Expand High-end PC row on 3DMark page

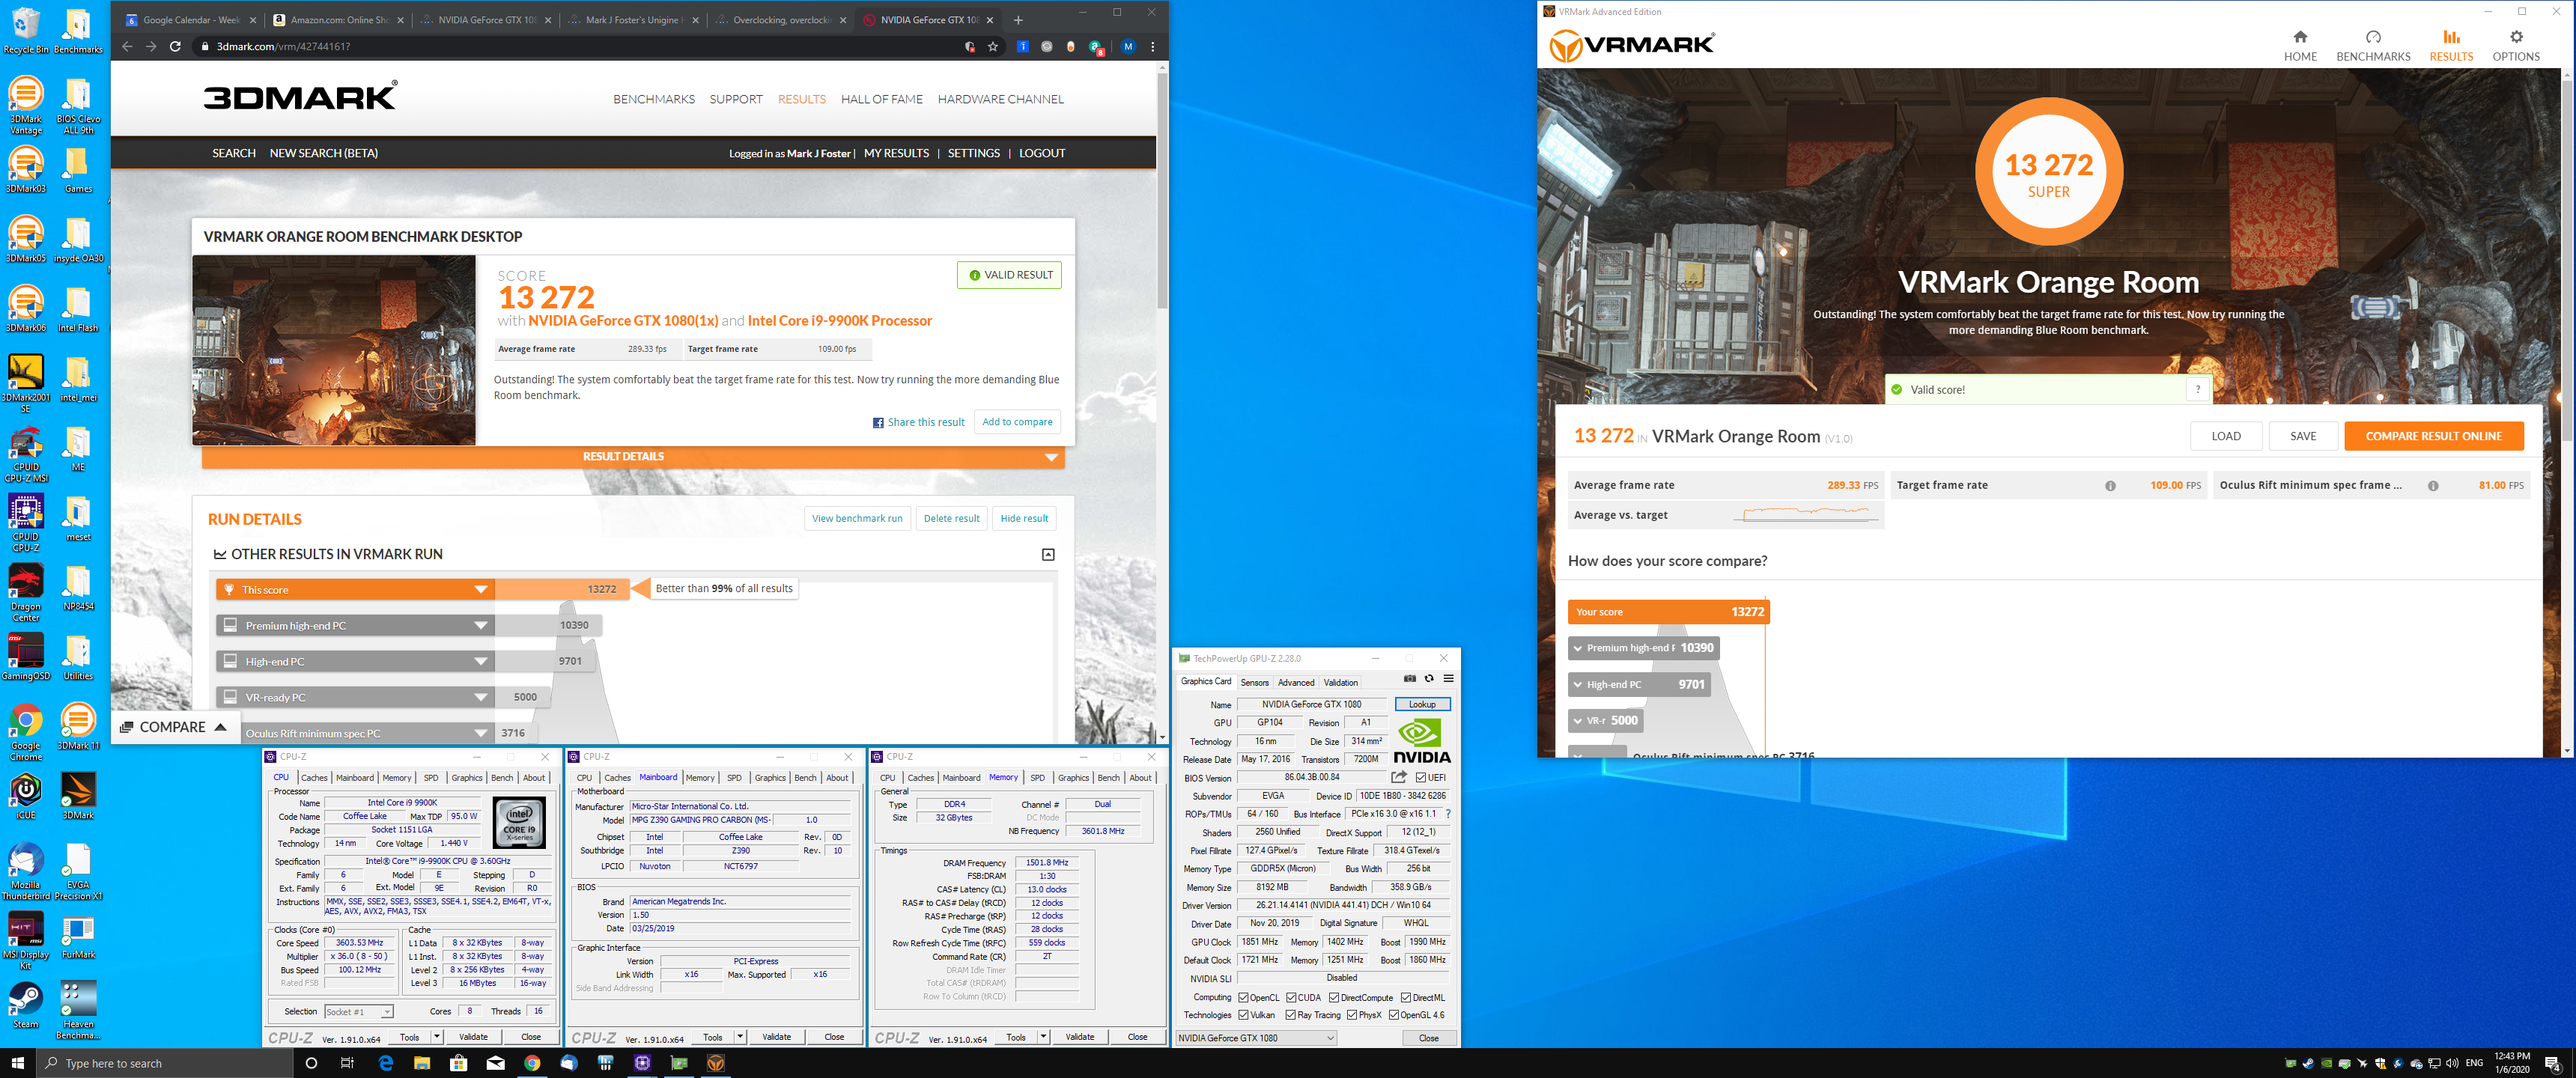480,662
